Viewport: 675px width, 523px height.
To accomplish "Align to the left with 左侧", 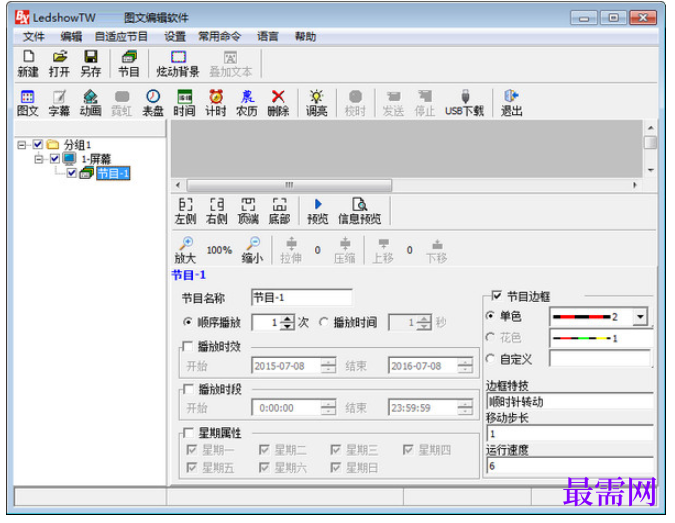I will pos(186,211).
